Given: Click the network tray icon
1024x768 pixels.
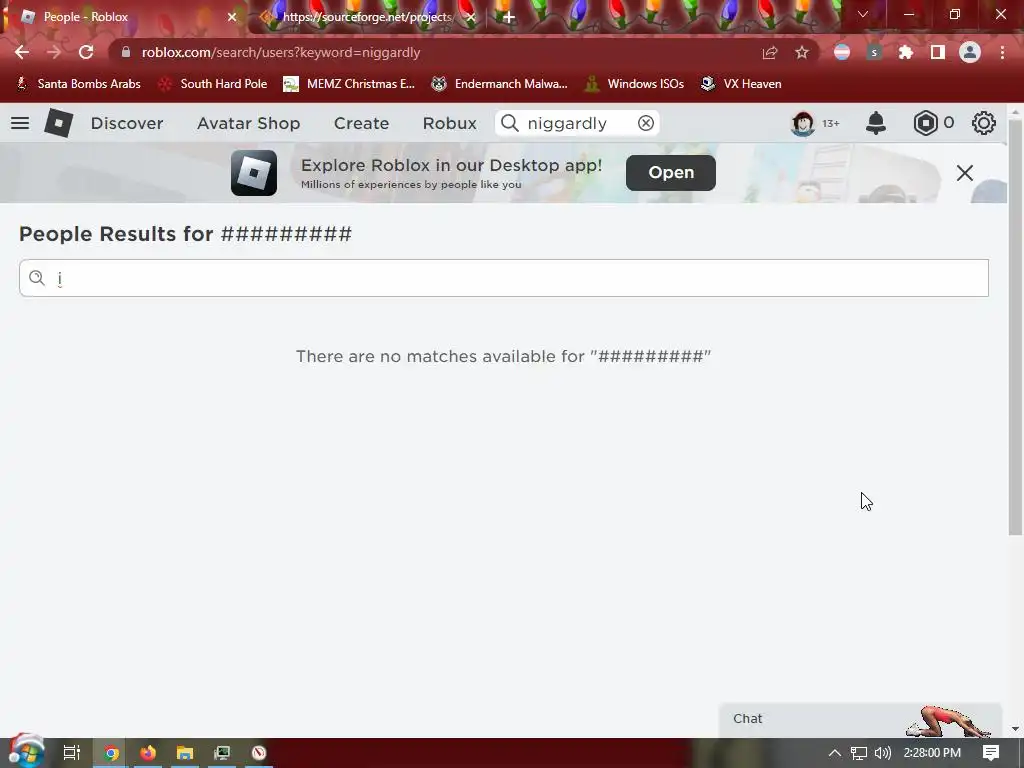Looking at the screenshot, I should (x=859, y=753).
